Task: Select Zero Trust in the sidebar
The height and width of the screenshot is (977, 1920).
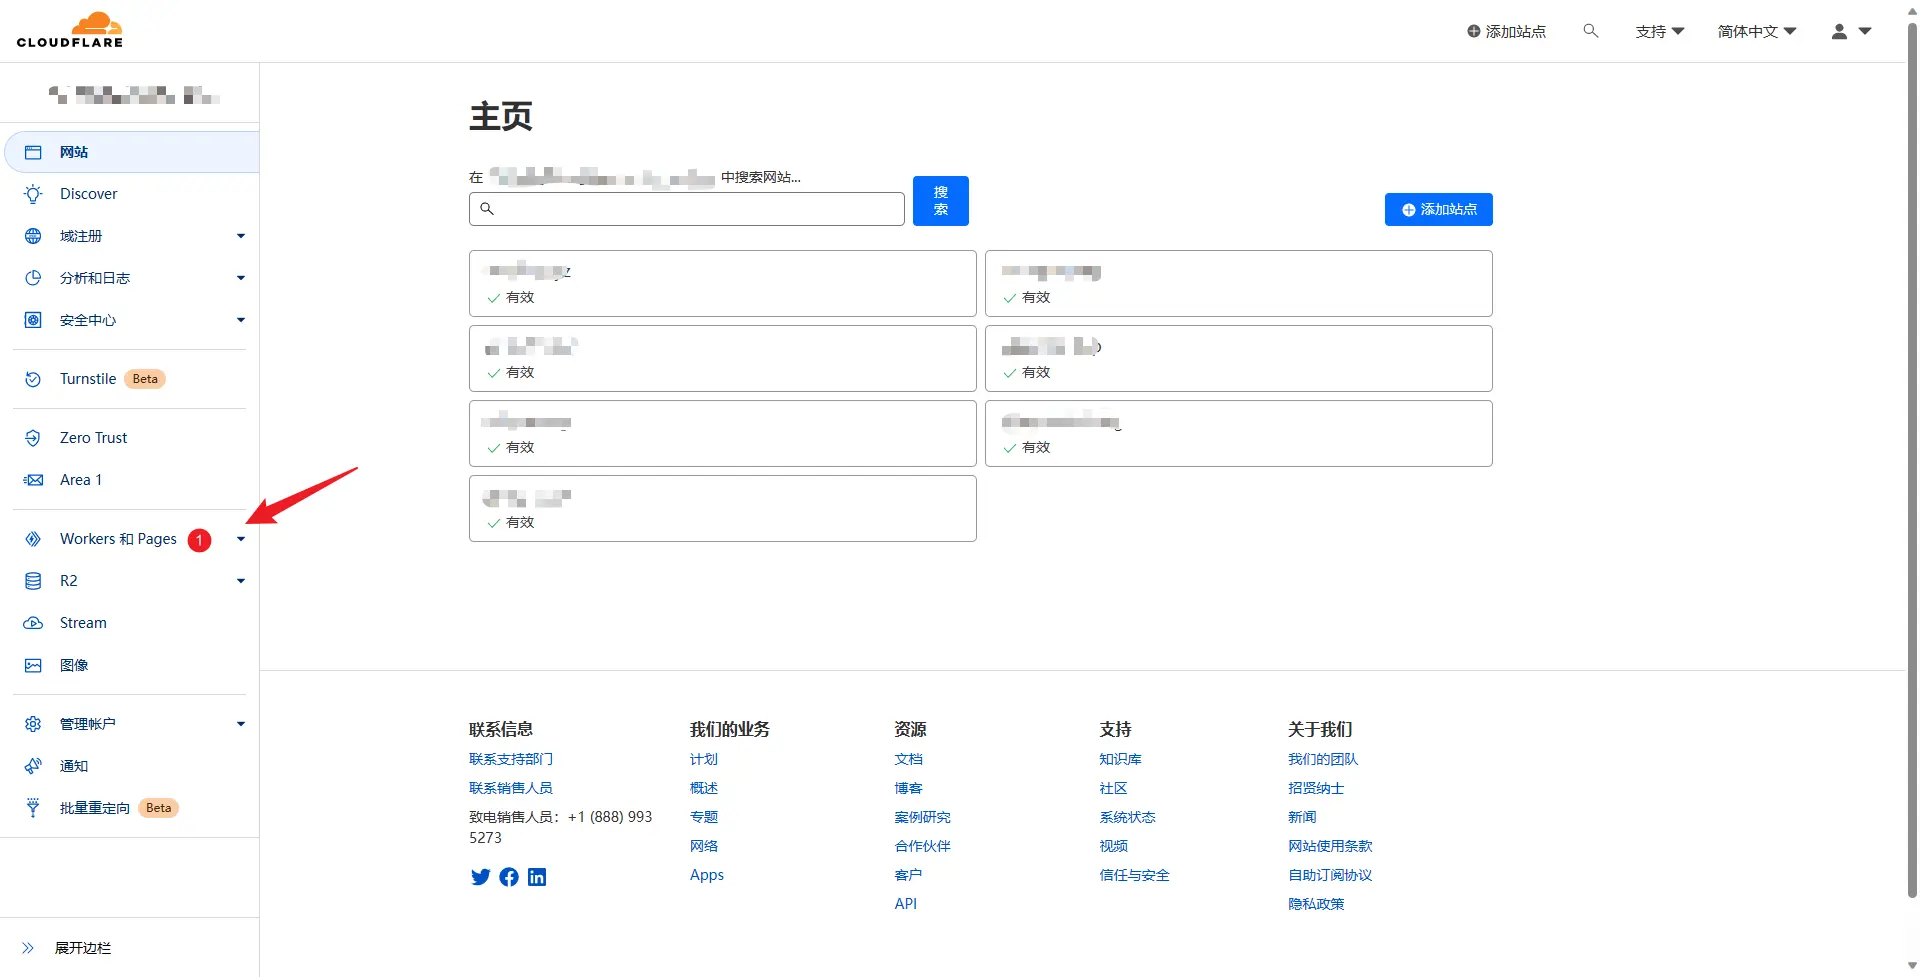Action: [x=90, y=437]
